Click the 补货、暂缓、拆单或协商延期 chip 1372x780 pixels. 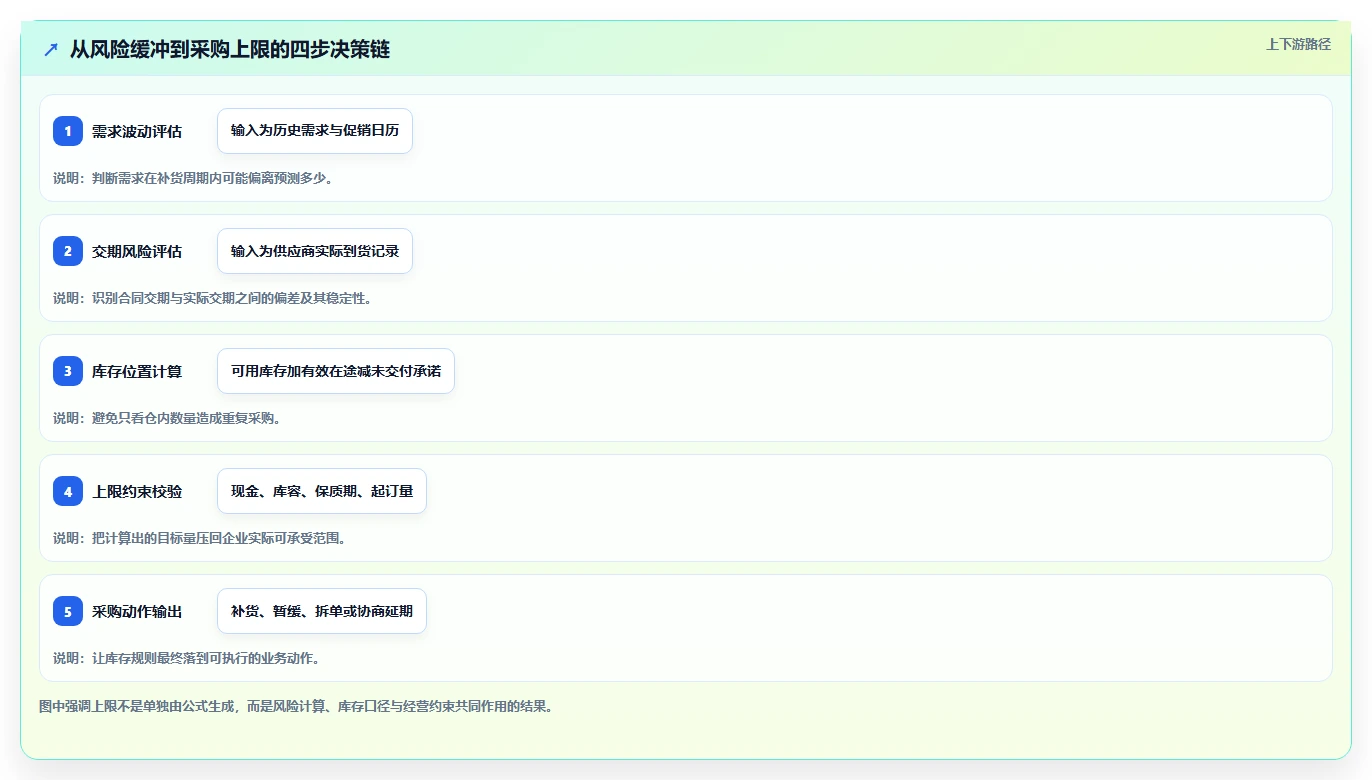(322, 611)
